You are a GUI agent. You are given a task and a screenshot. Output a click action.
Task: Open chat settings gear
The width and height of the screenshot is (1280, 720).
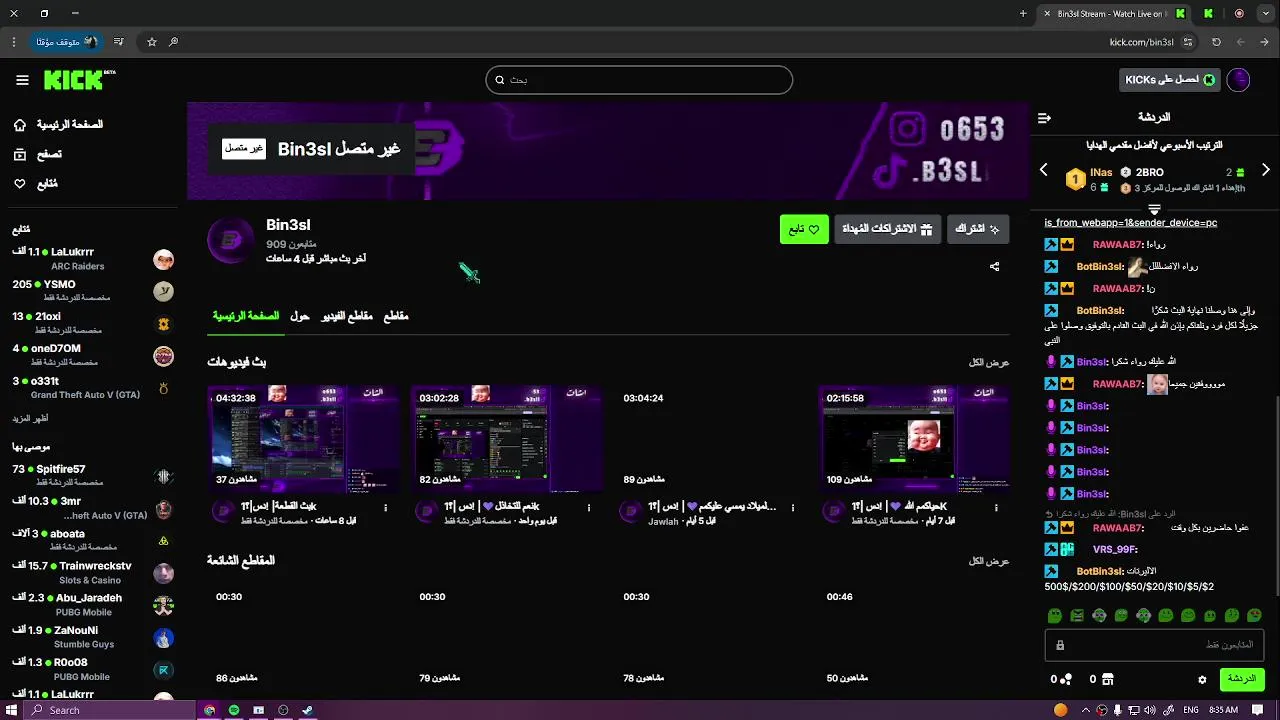click(x=1202, y=680)
